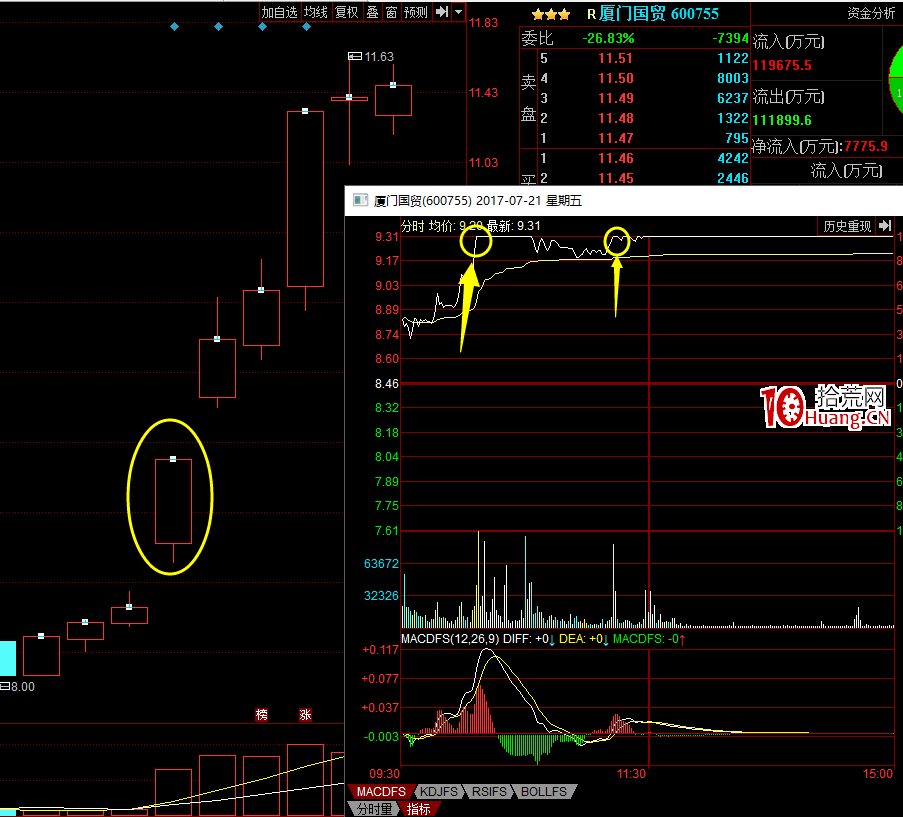Click the third blue diamond event marker
The width and height of the screenshot is (903, 817).
262,26
